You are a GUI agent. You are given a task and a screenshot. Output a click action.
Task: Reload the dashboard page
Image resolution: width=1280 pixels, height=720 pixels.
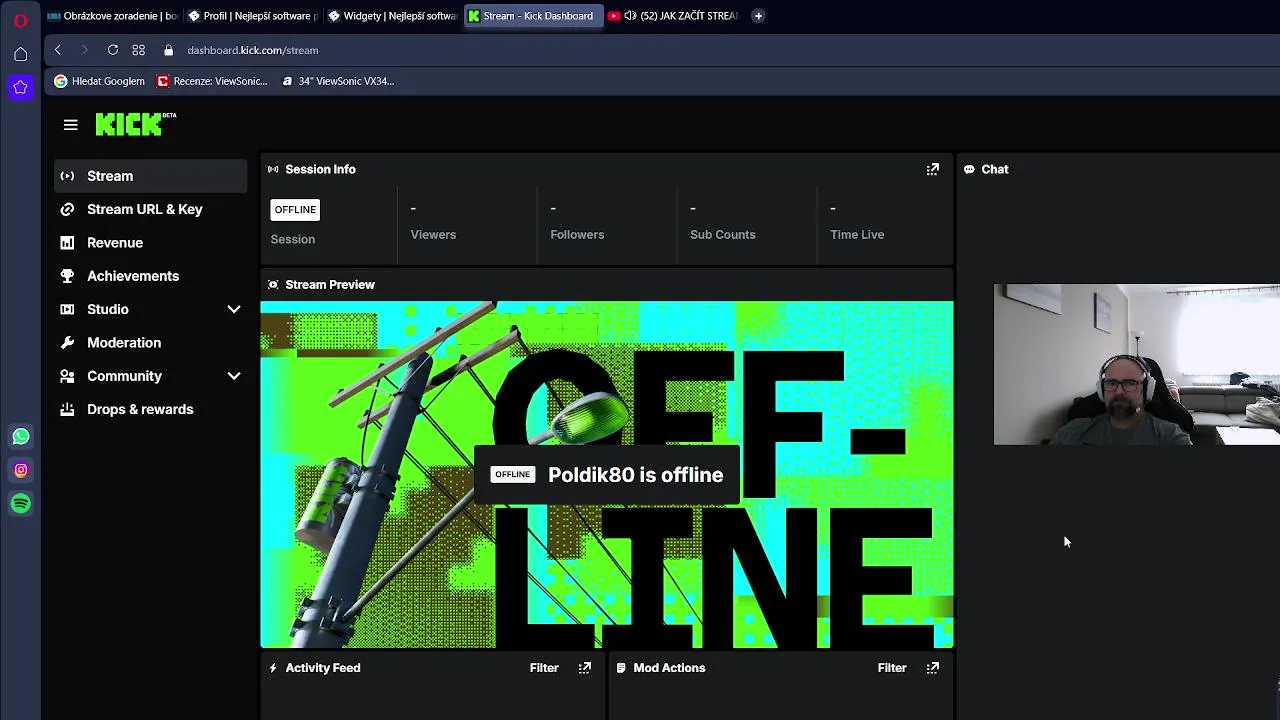113,50
